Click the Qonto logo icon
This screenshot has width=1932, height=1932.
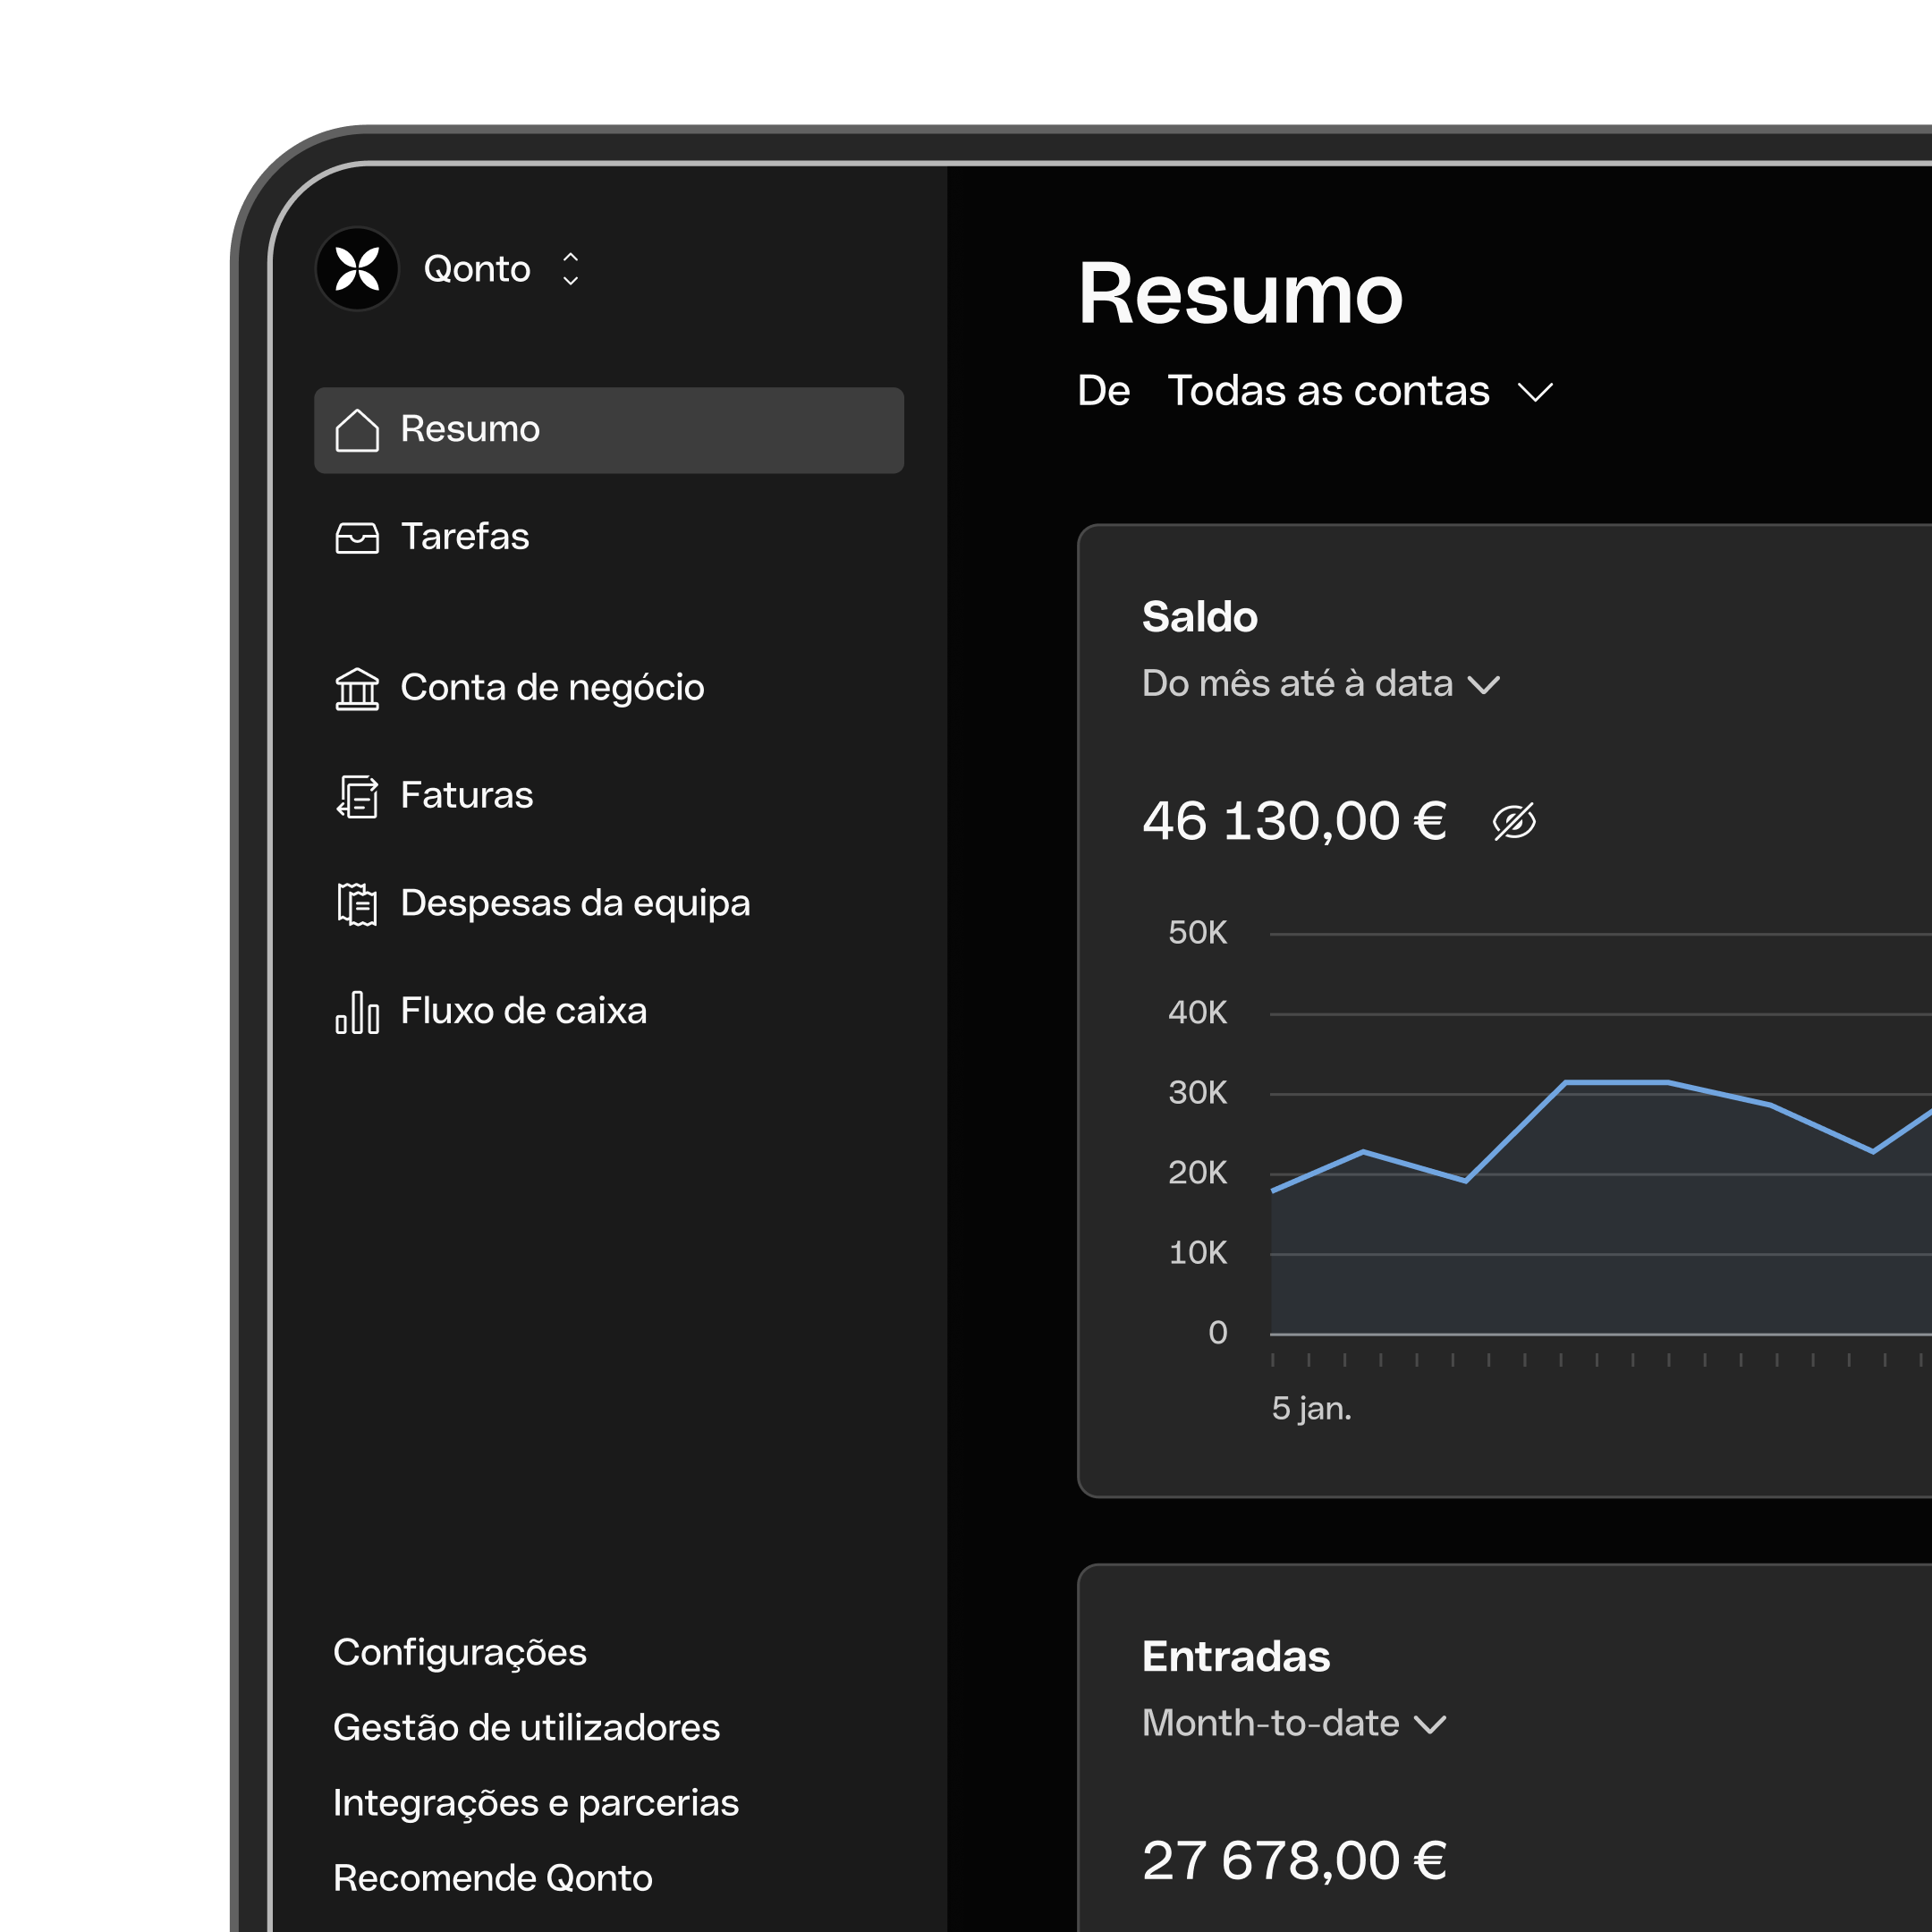(357, 269)
